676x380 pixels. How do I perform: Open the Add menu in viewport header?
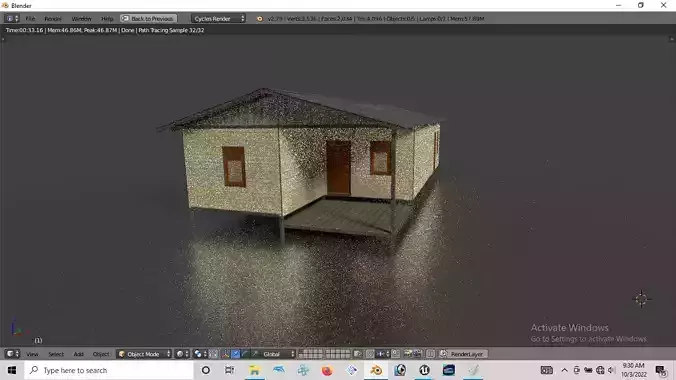coord(78,354)
